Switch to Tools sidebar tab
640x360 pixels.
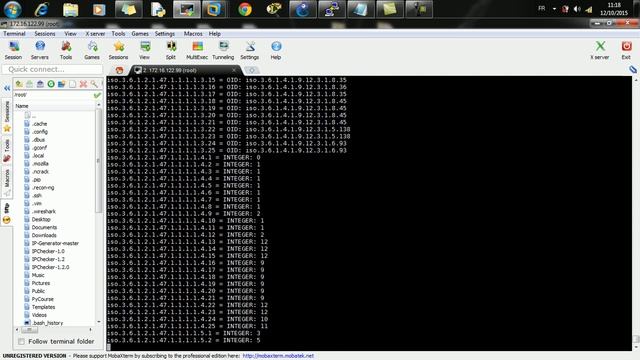tap(7, 150)
